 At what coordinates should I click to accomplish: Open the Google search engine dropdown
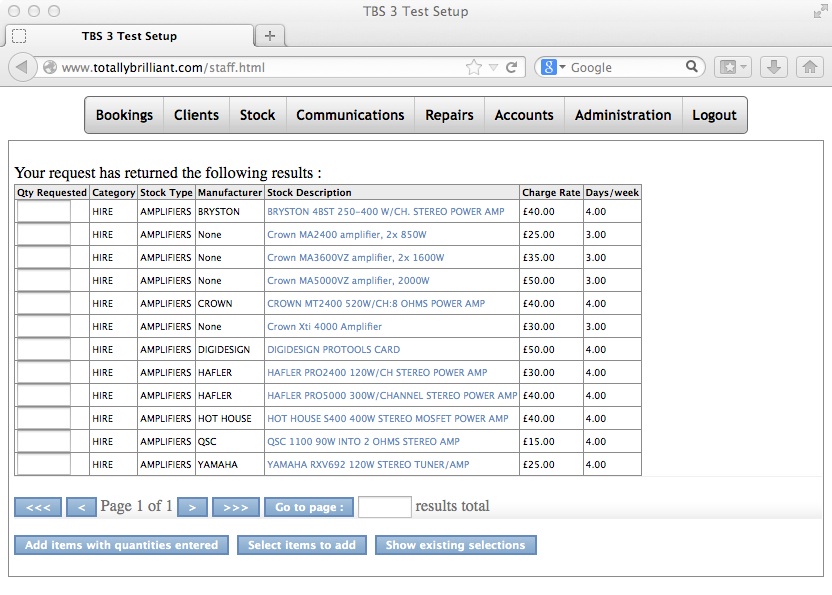click(553, 67)
